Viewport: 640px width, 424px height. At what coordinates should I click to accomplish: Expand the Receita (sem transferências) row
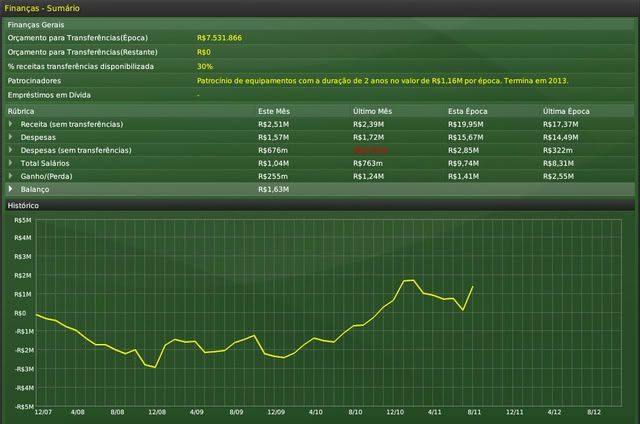(11, 124)
